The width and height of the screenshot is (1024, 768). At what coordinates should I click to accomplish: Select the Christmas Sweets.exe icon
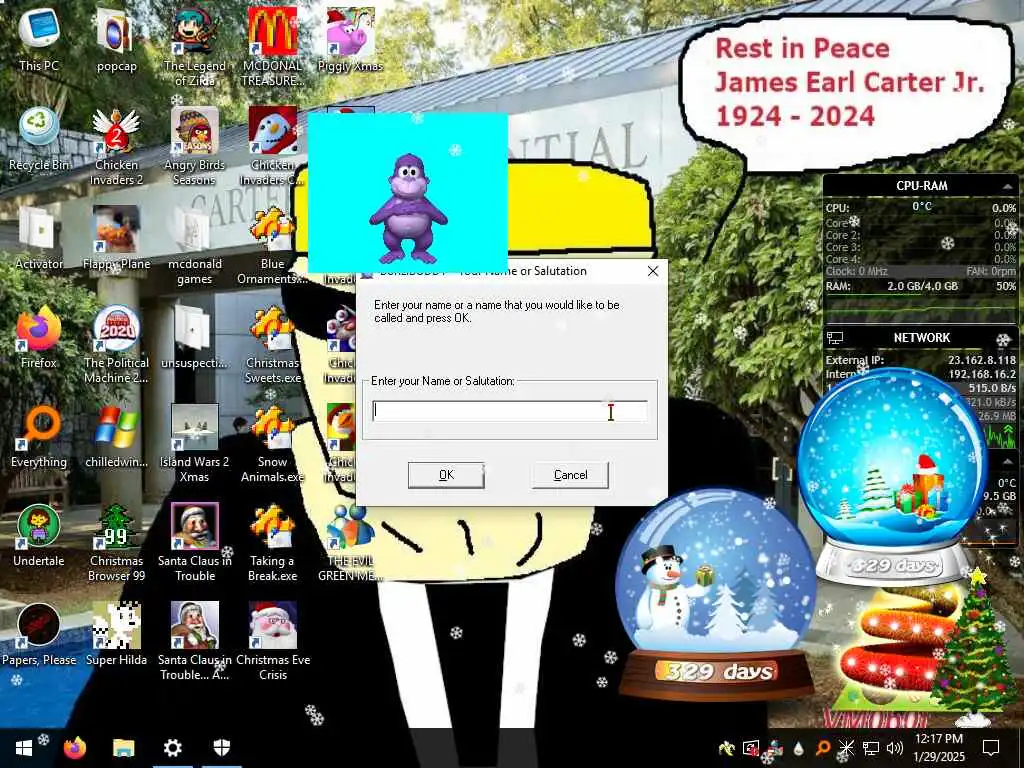point(272,345)
